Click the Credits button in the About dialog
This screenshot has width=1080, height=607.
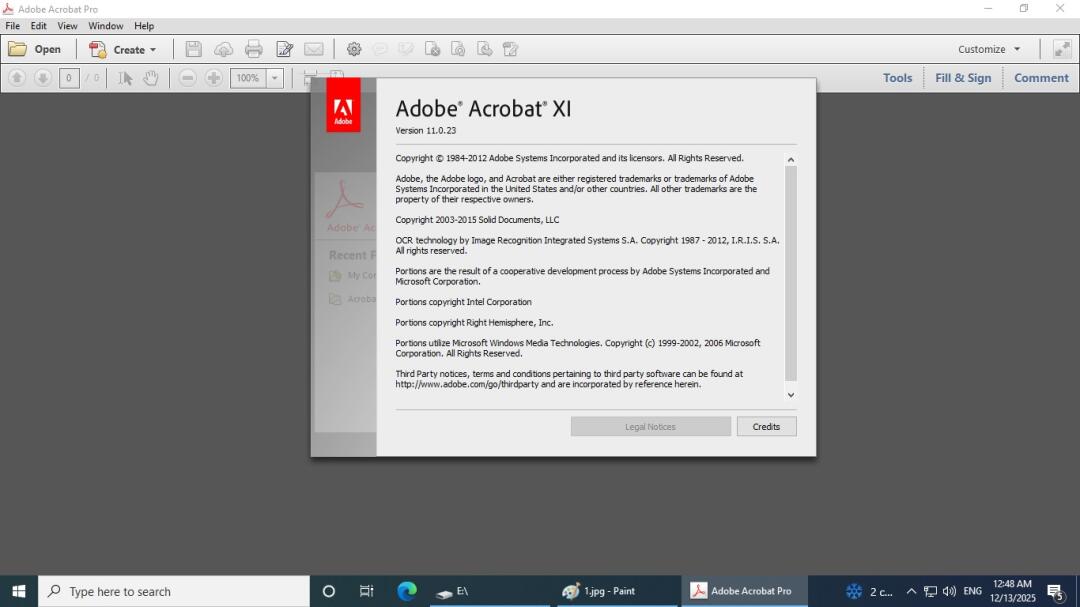(x=766, y=426)
